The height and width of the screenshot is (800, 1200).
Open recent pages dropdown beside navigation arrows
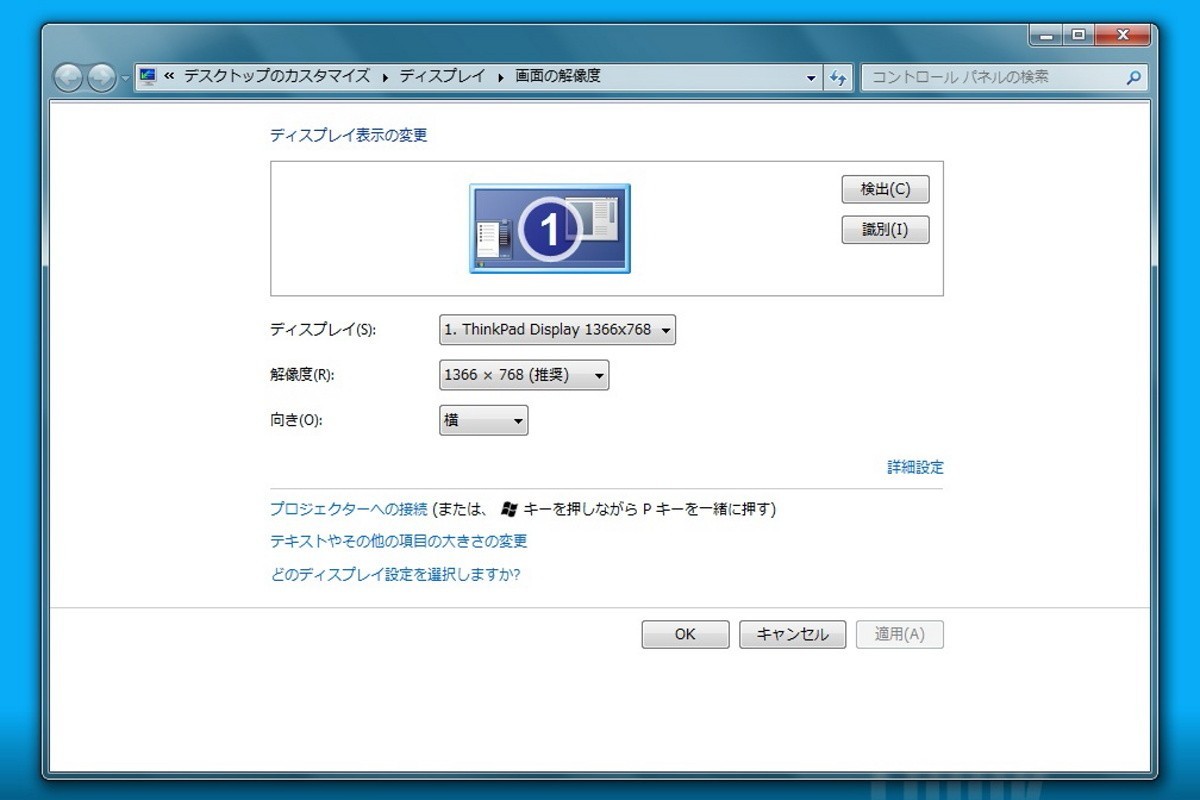click(124, 78)
